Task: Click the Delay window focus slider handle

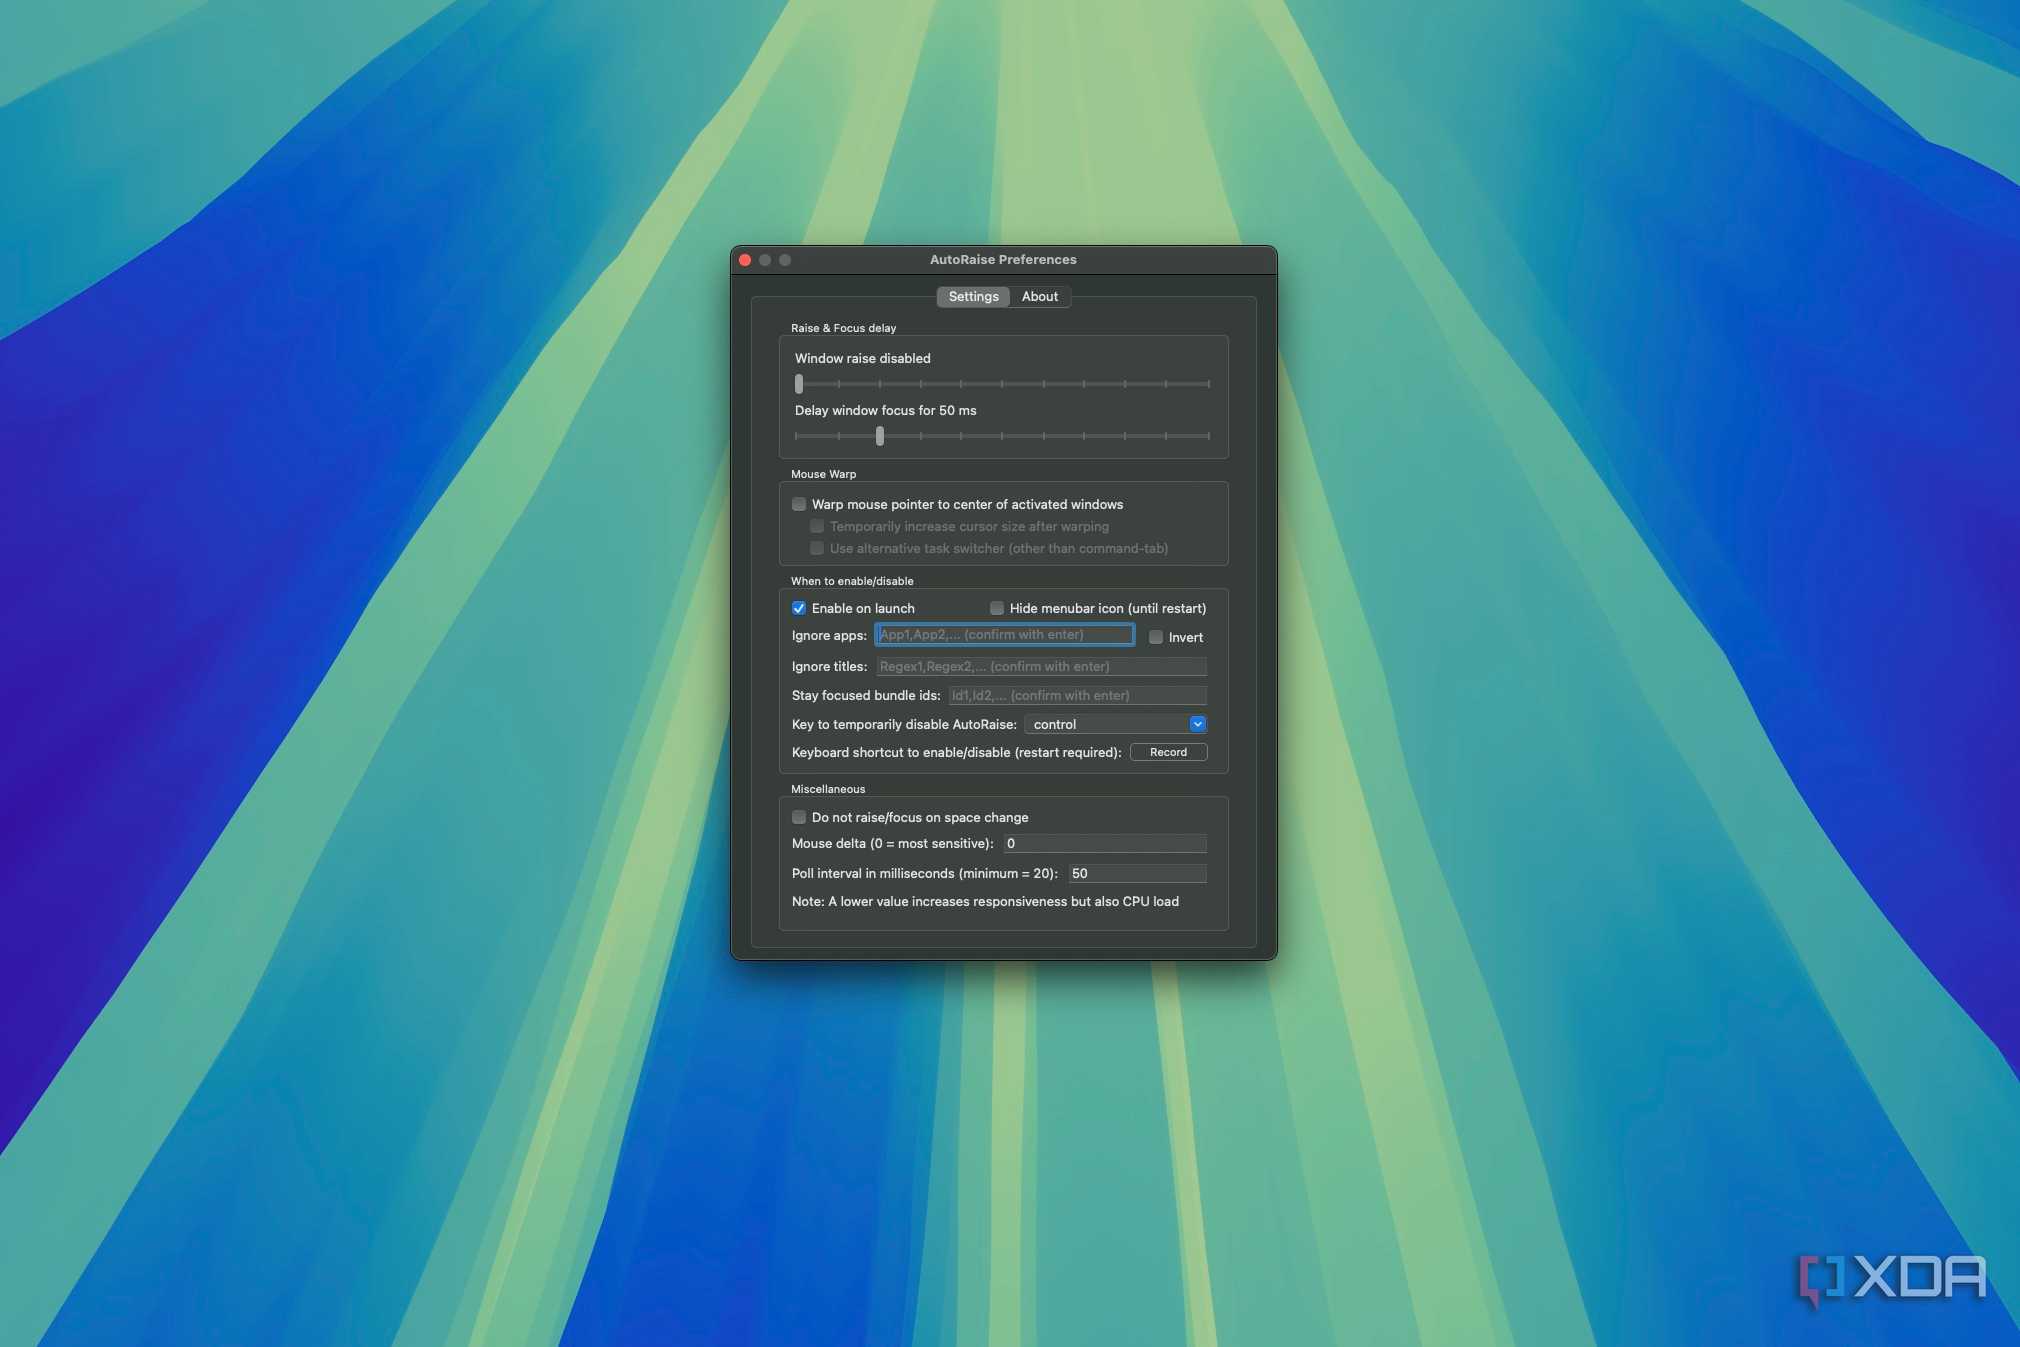Action: point(880,436)
